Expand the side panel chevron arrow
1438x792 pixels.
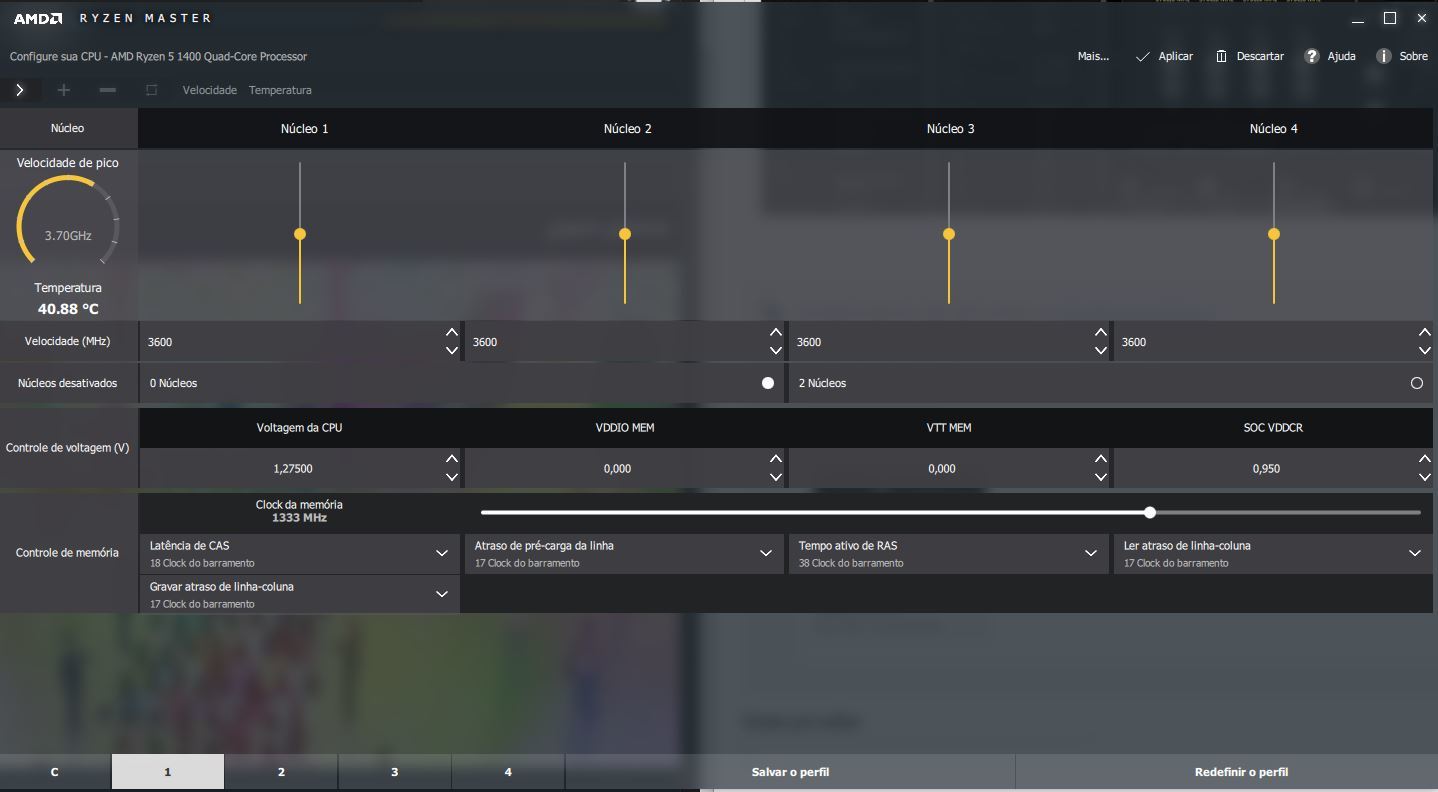click(x=20, y=90)
